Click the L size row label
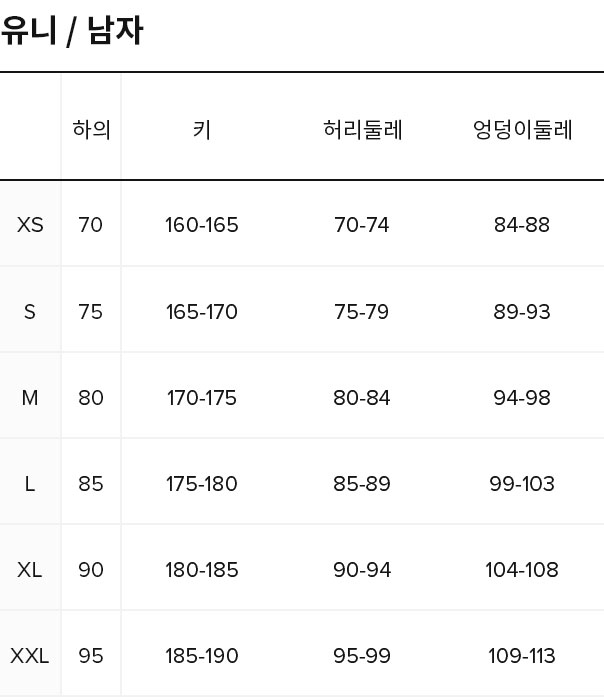The image size is (604, 700). (30, 484)
